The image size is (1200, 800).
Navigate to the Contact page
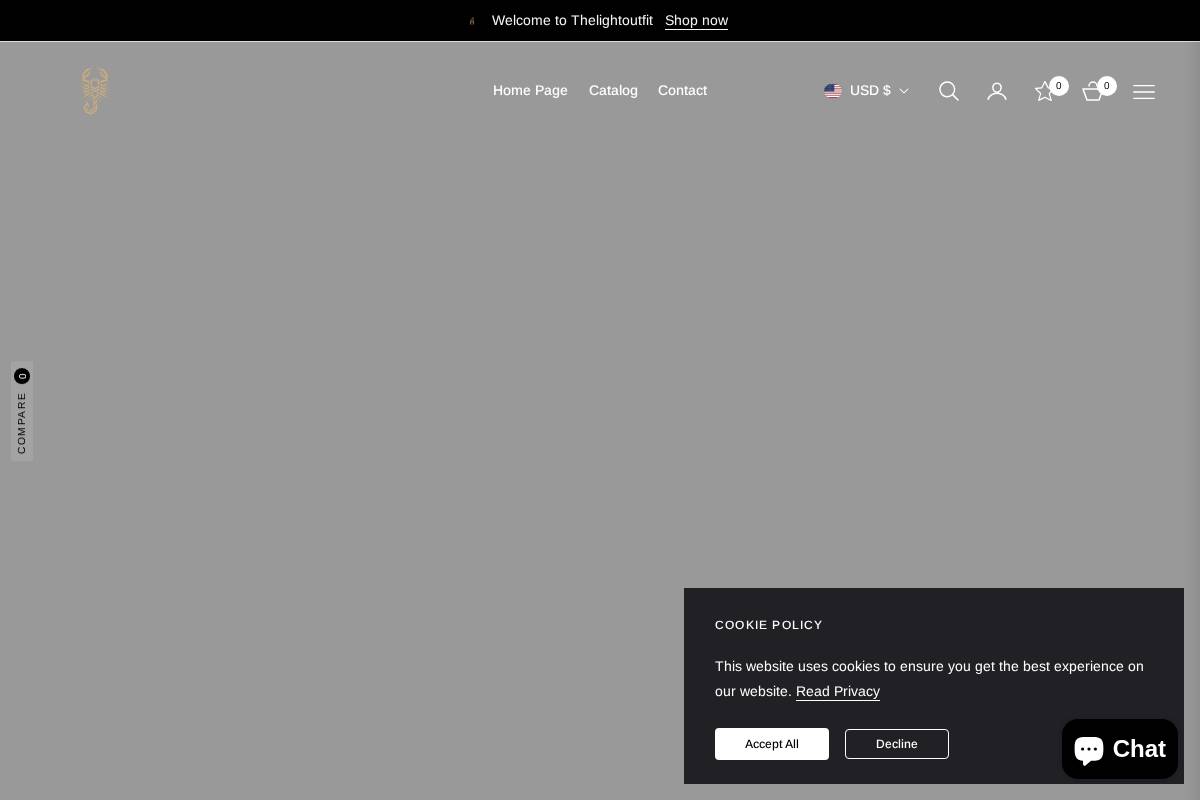682,90
